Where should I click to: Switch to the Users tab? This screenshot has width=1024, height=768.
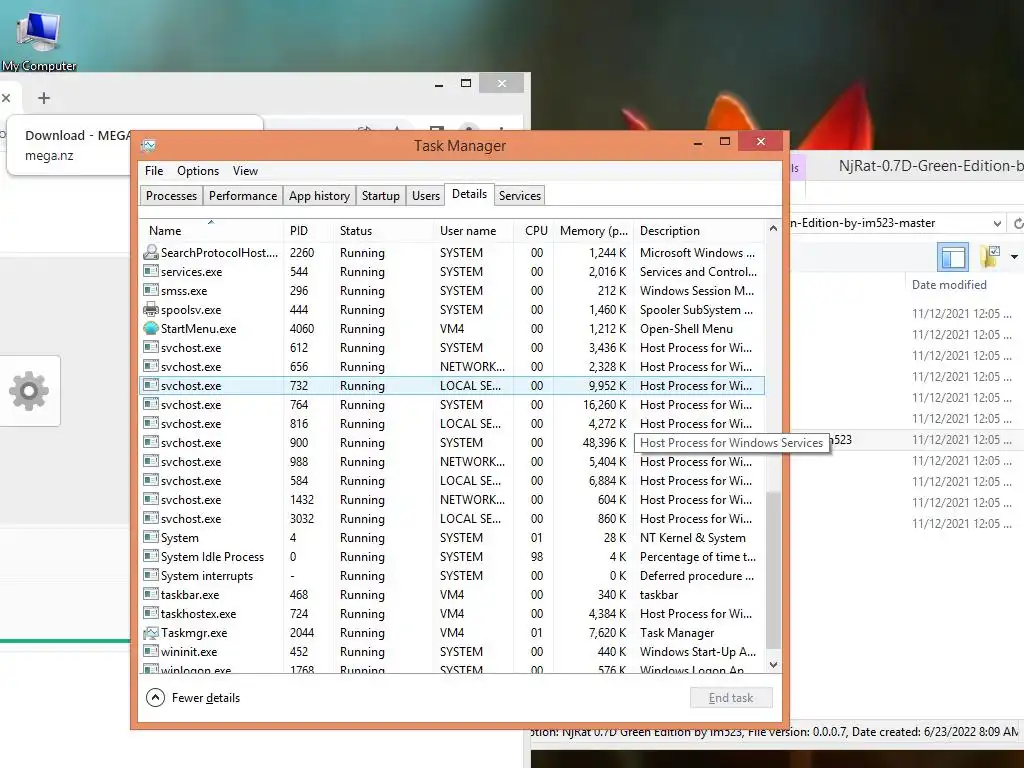click(426, 195)
